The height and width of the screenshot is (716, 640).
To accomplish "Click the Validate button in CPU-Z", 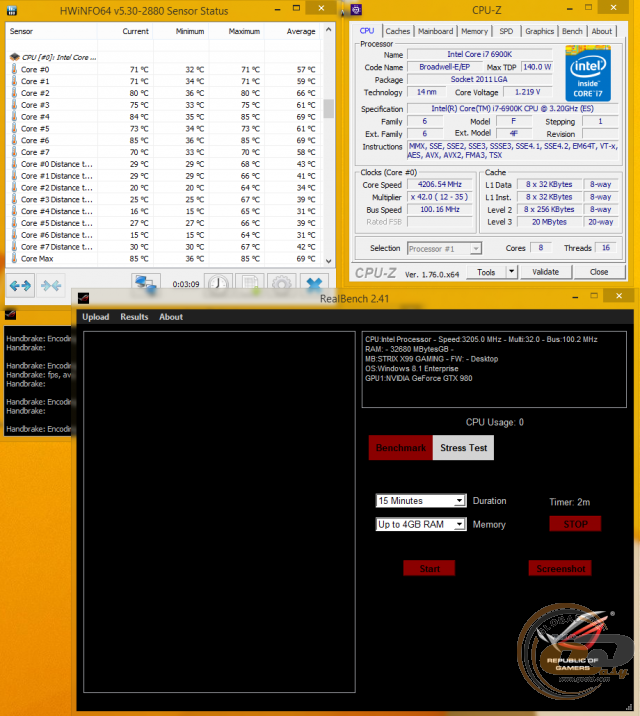I will pyautogui.click(x=545, y=272).
